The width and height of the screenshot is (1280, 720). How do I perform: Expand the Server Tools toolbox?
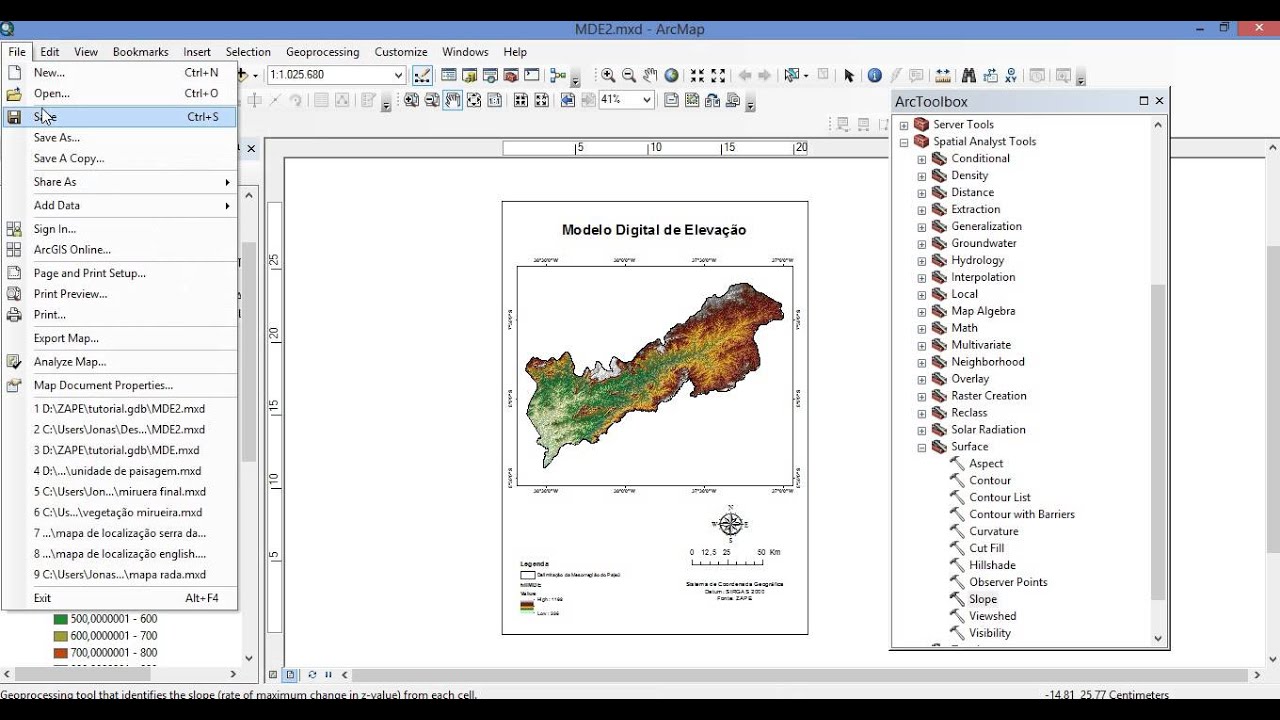tap(904, 125)
